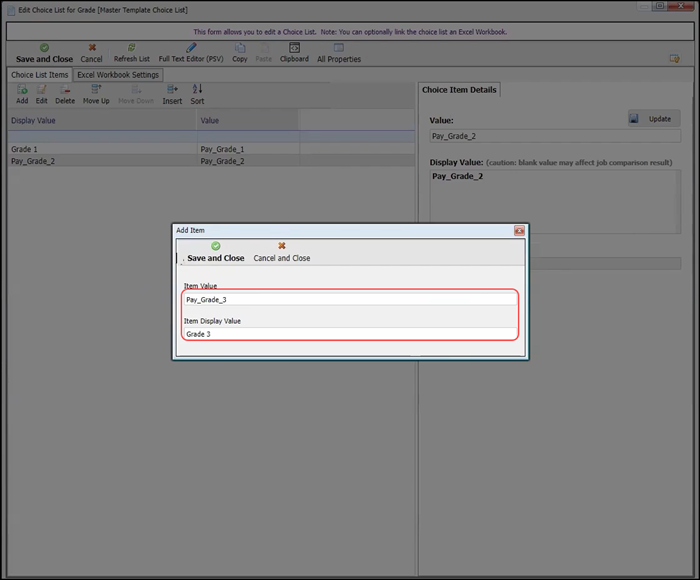700x580 pixels.
Task: Select the Choice List Items tab
Action: pyautogui.click(x=40, y=75)
